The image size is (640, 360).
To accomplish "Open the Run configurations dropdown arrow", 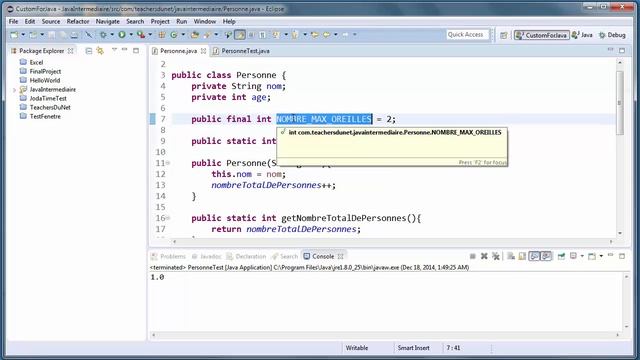I will pyautogui.click(x=131, y=35).
